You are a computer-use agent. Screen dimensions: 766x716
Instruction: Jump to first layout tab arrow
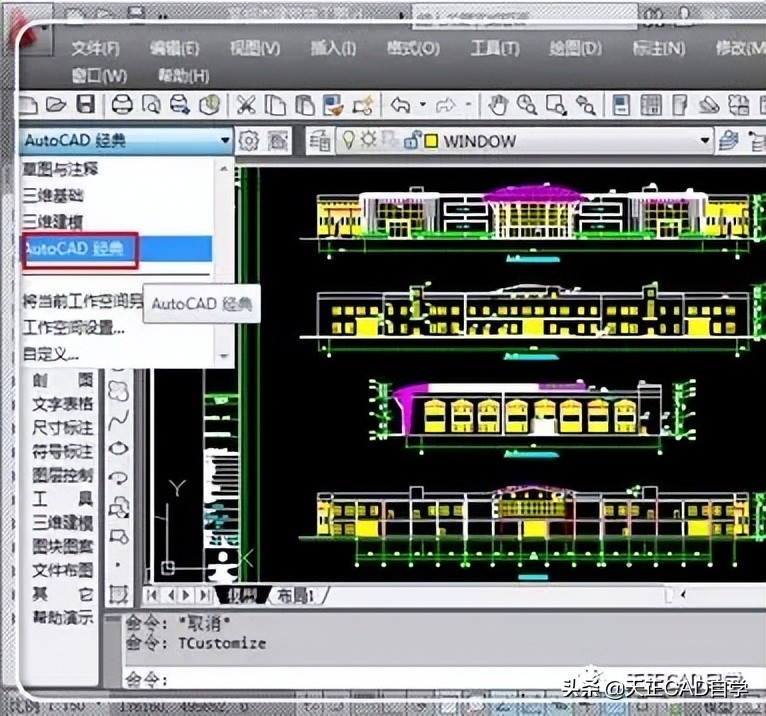(152, 595)
